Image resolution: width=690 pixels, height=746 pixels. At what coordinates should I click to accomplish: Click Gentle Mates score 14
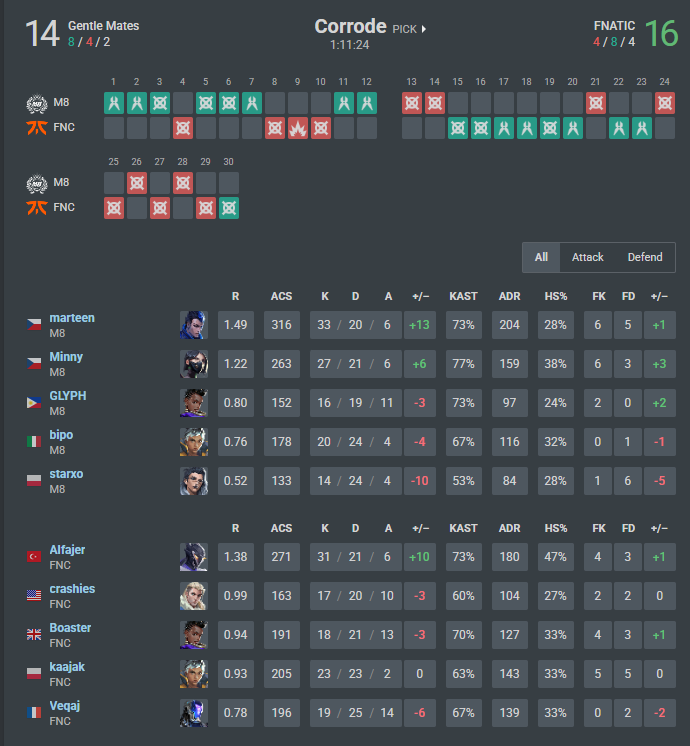pyautogui.click(x=42, y=34)
